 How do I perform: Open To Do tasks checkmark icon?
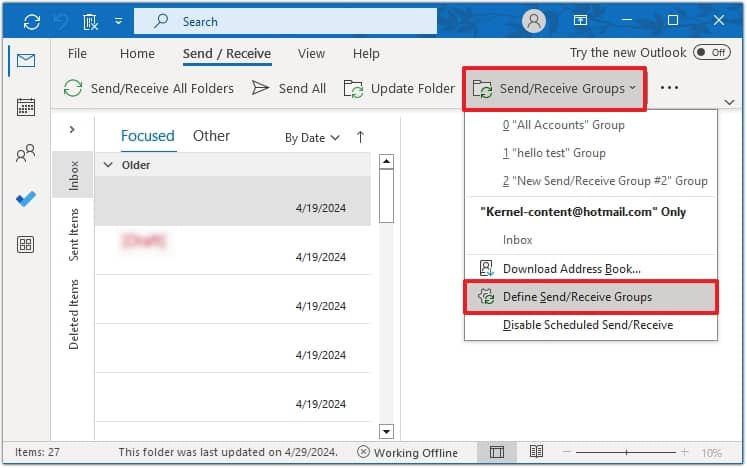pyautogui.click(x=26, y=198)
